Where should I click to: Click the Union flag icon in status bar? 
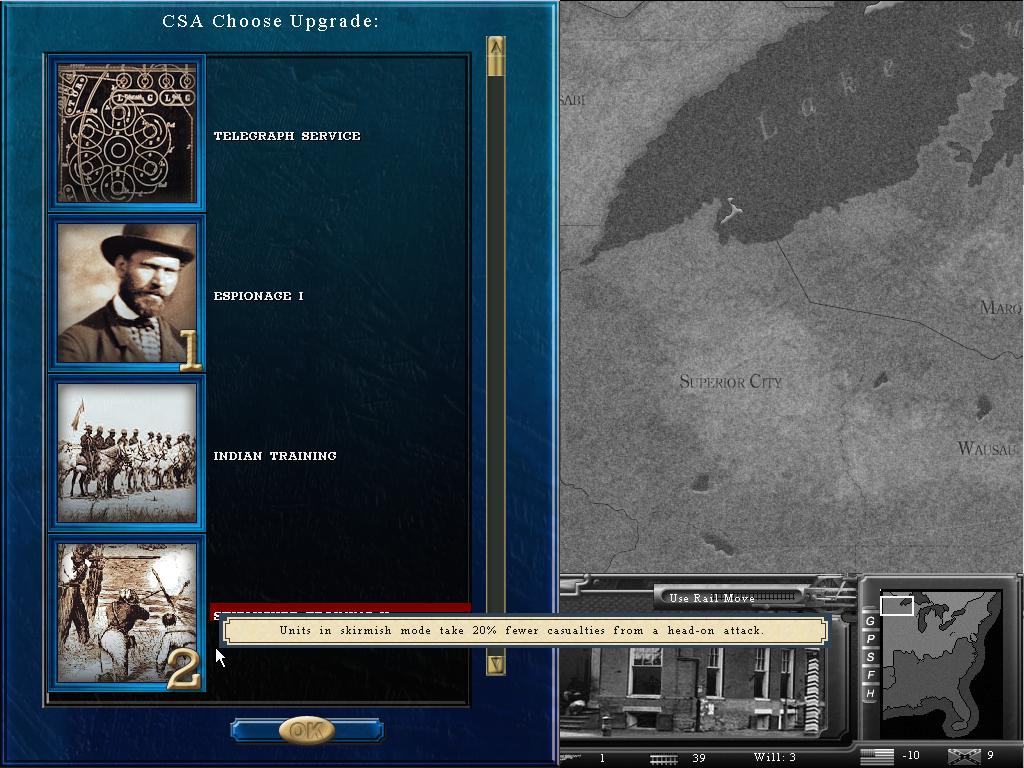point(876,756)
